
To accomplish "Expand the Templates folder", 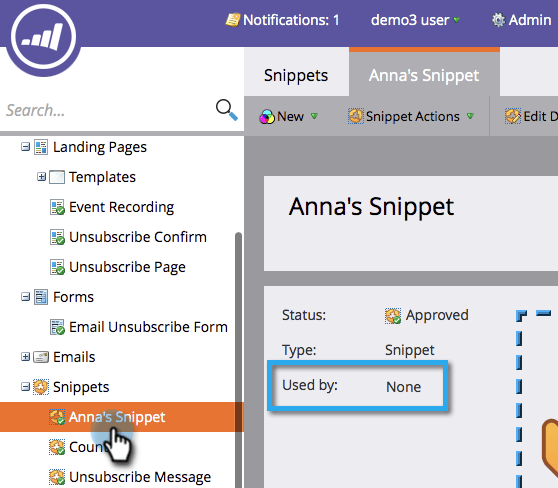I will pyautogui.click(x=41, y=177).
